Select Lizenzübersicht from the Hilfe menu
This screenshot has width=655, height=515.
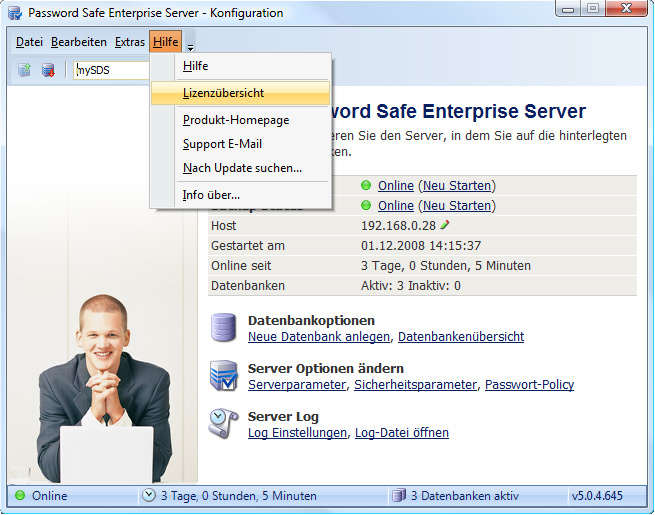click(x=241, y=93)
